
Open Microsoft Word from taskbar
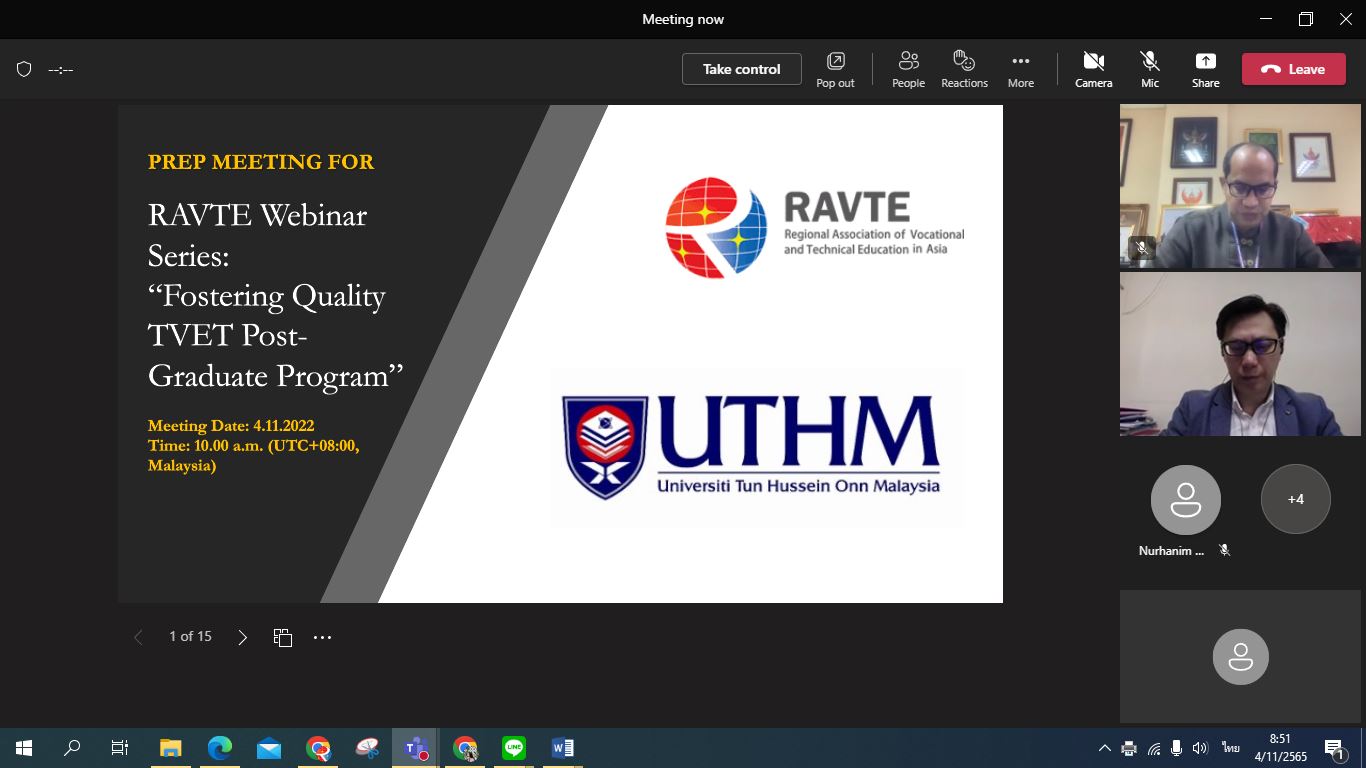563,748
